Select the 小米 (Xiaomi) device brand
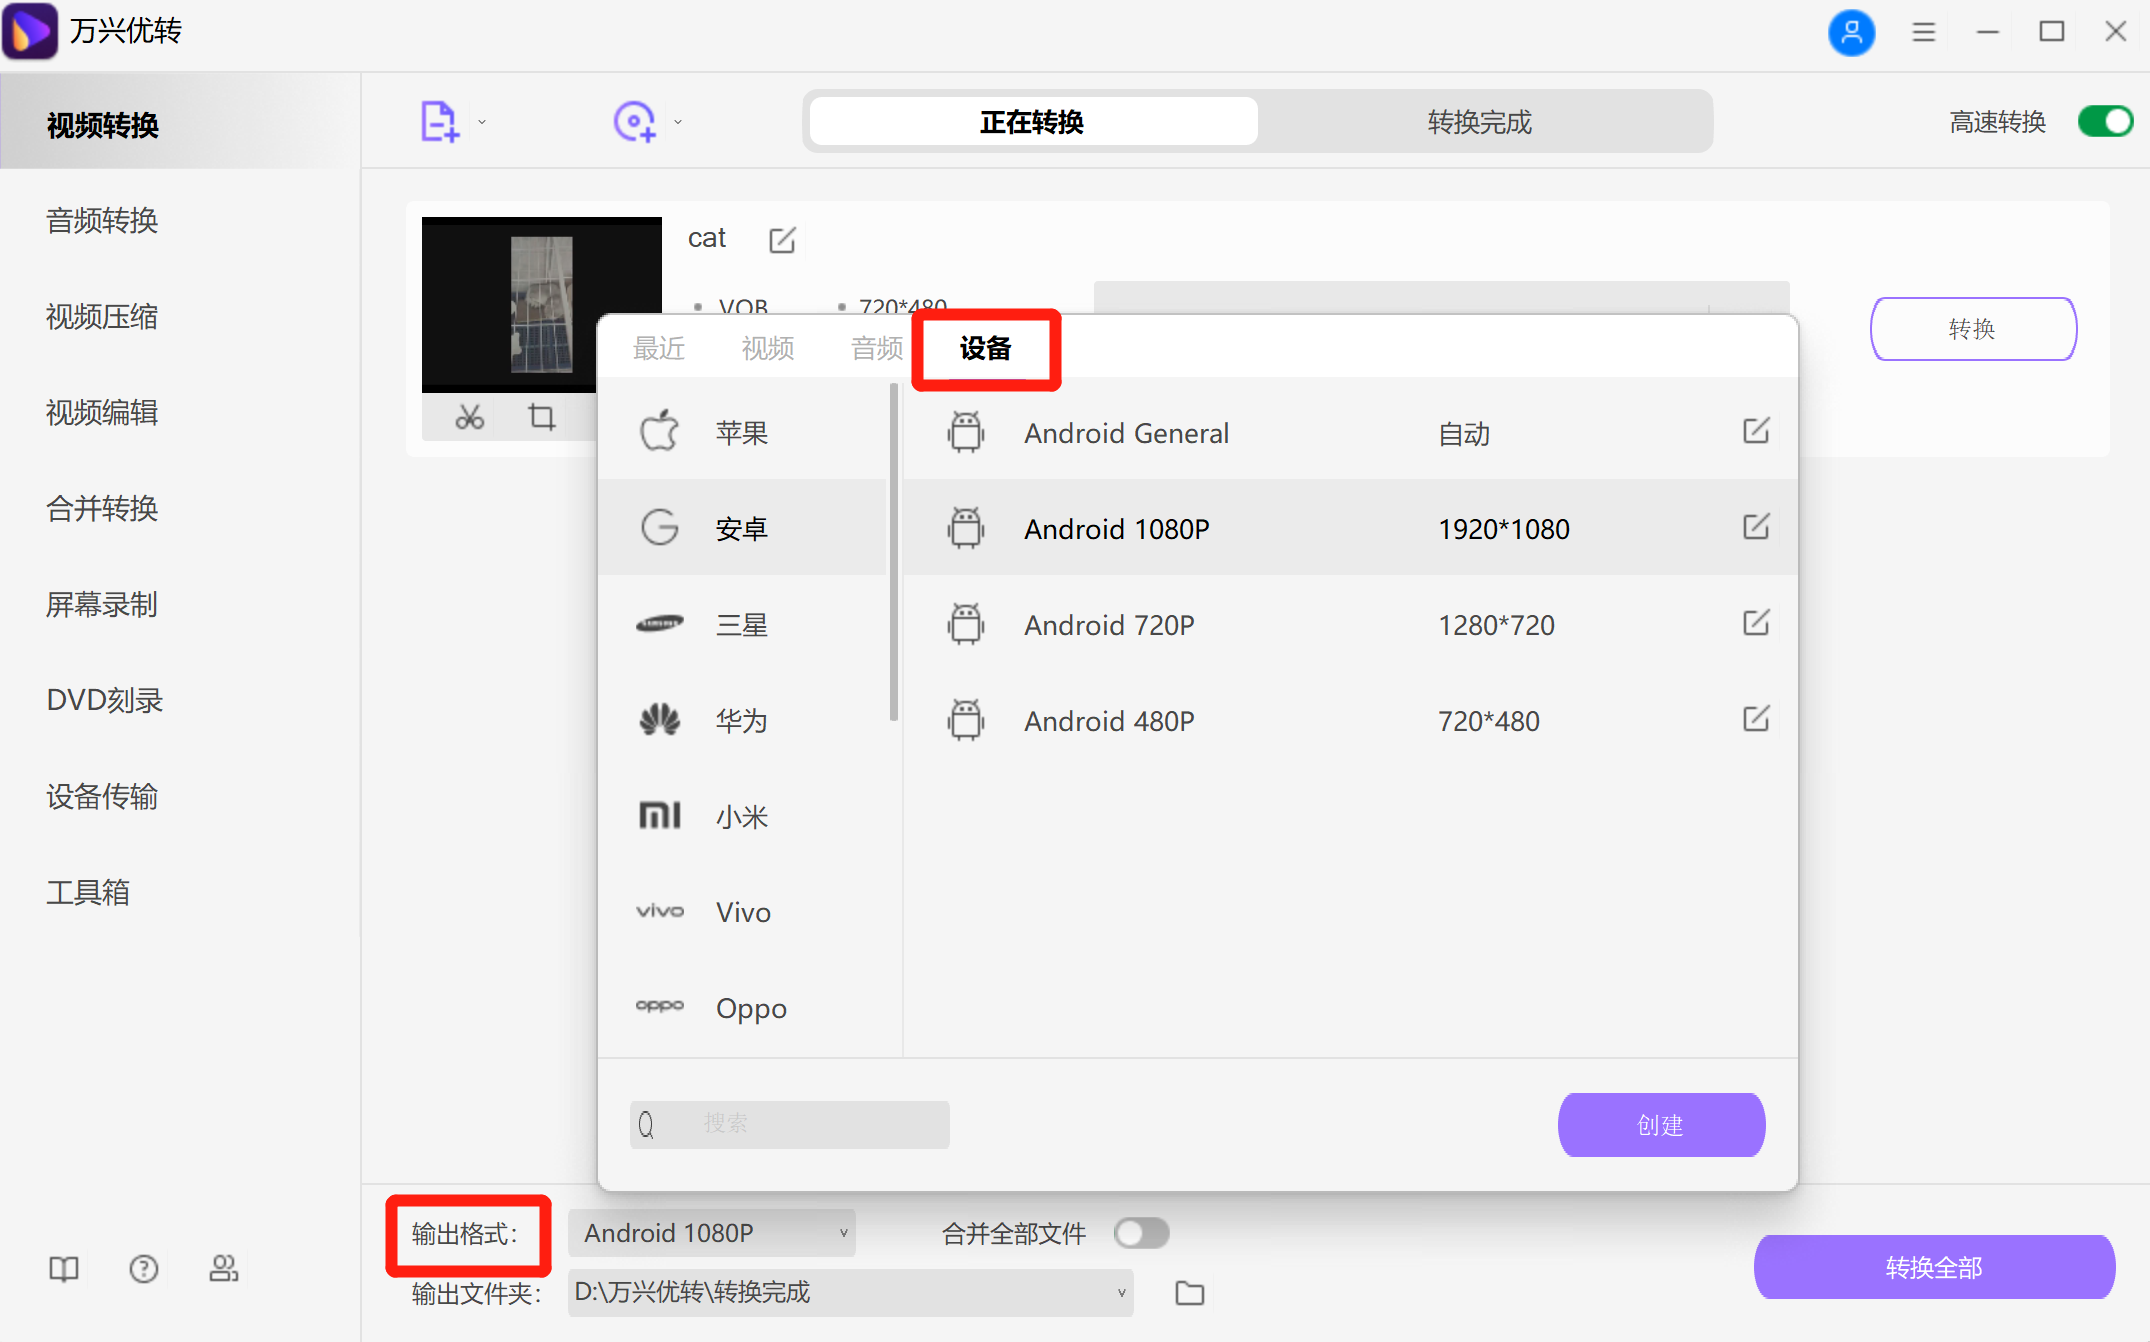 point(742,815)
